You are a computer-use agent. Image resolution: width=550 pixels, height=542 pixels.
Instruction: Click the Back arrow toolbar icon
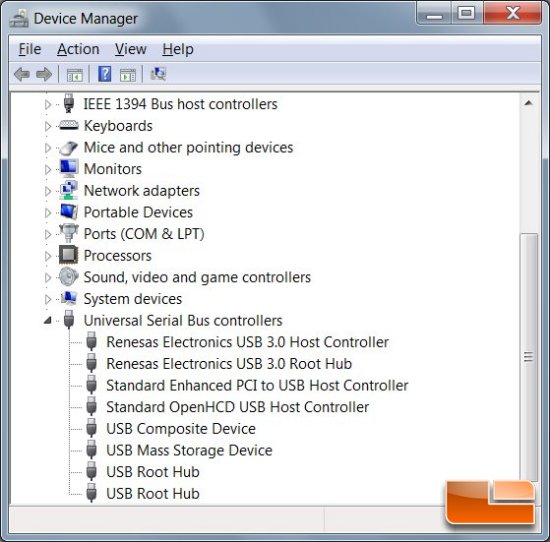coord(22,74)
